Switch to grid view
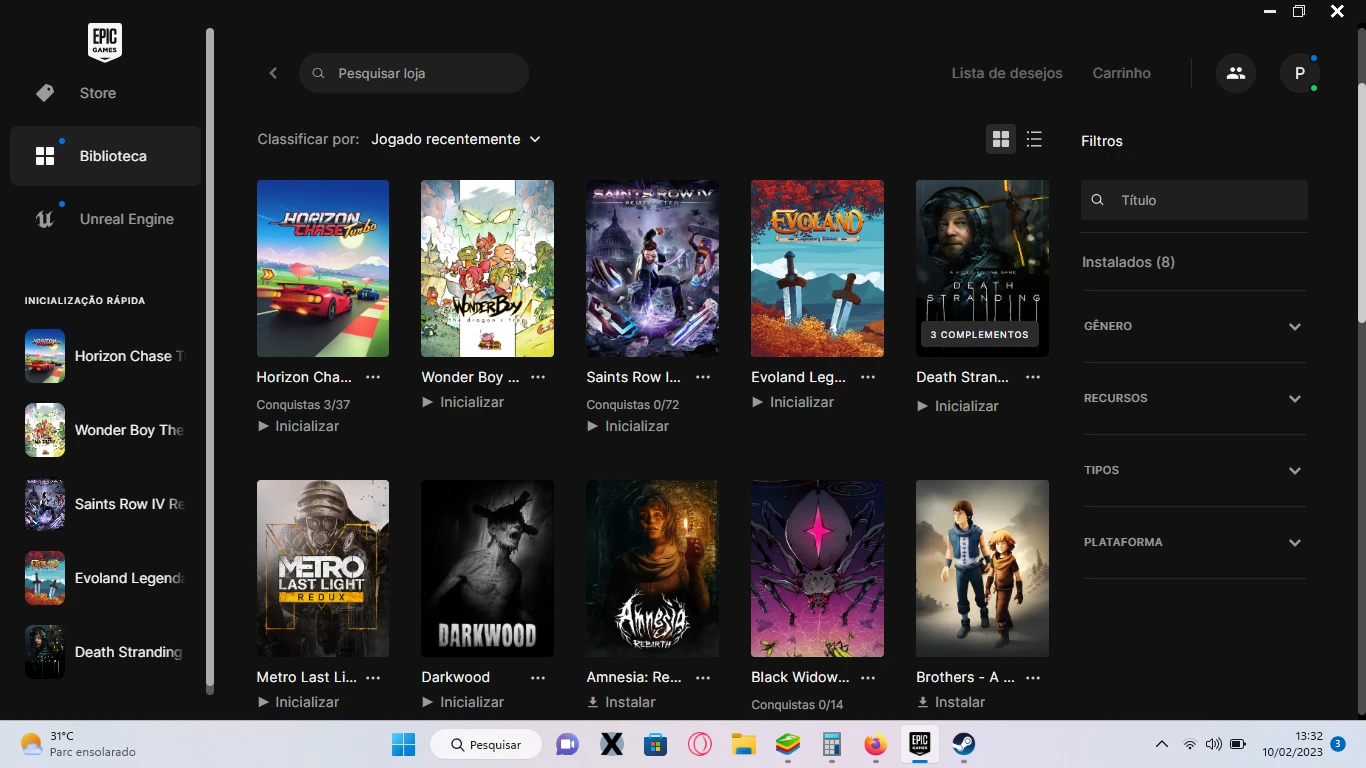 pyautogui.click(x=1001, y=139)
